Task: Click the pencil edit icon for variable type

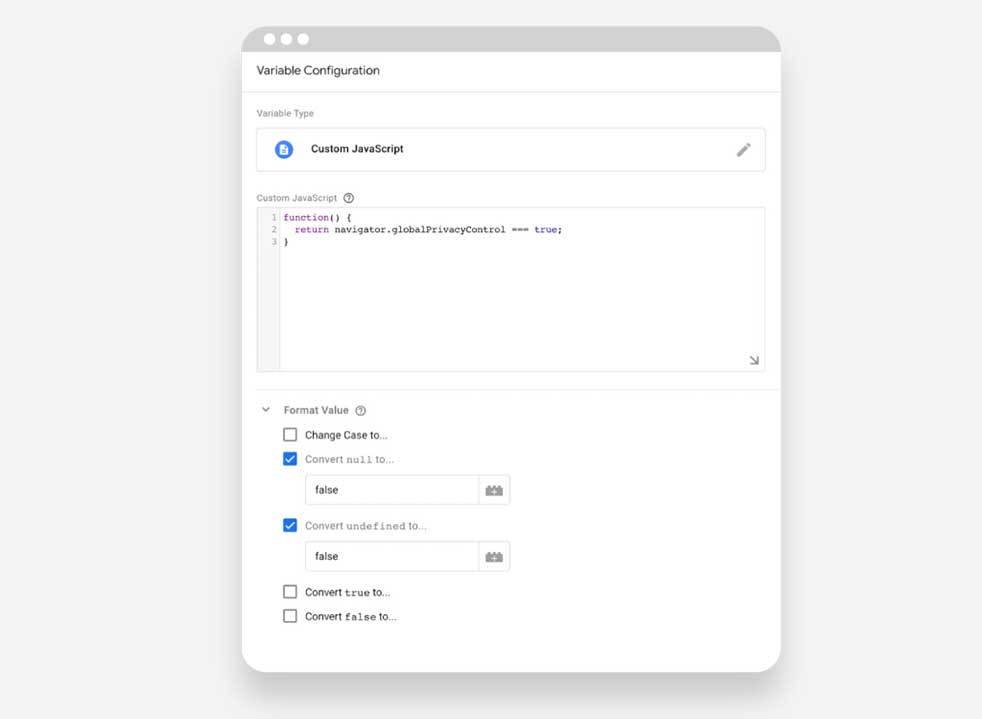Action: tap(743, 150)
